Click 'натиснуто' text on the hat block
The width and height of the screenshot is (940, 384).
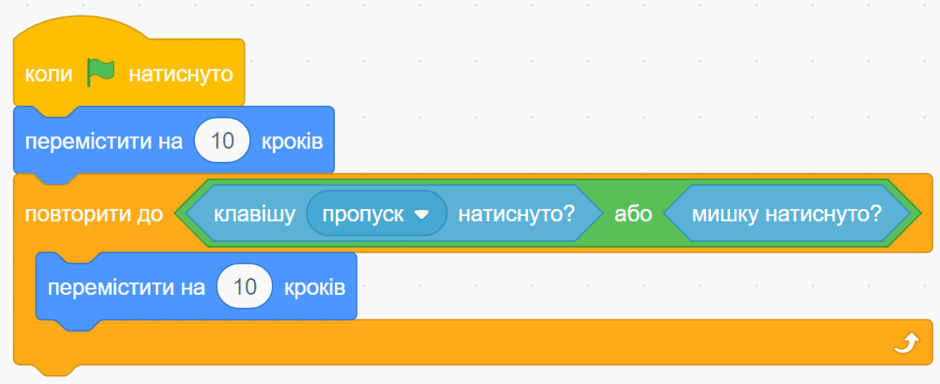click(181, 75)
